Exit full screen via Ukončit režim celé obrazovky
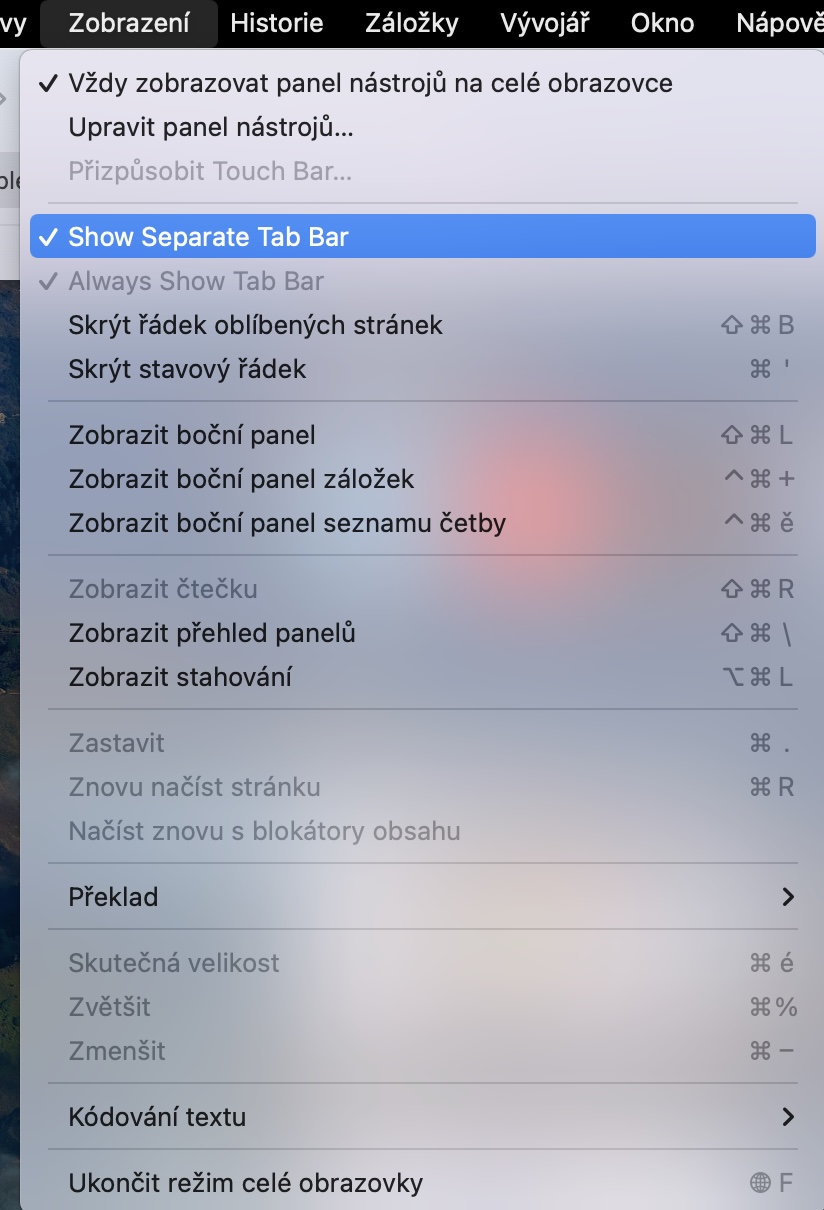 (246, 1183)
